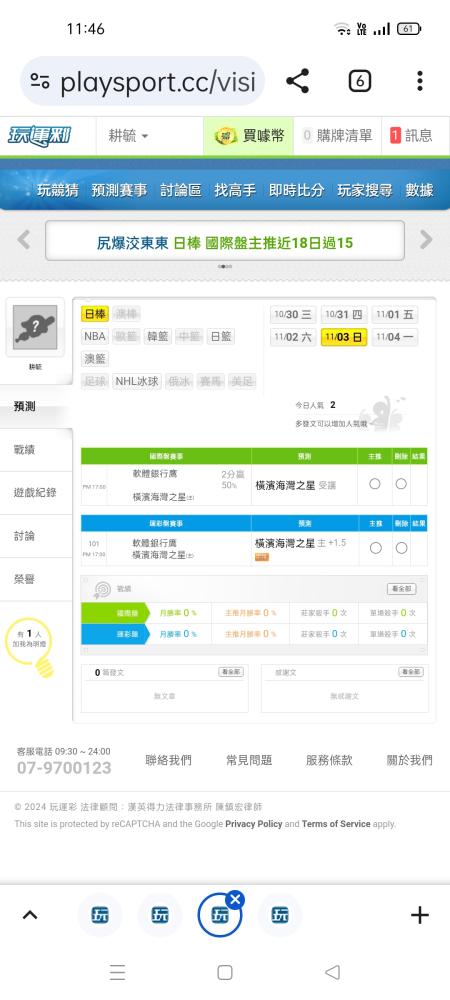The height and width of the screenshot is (1000, 450).
Task: Select the 11/04 一 date button
Action: (395, 337)
